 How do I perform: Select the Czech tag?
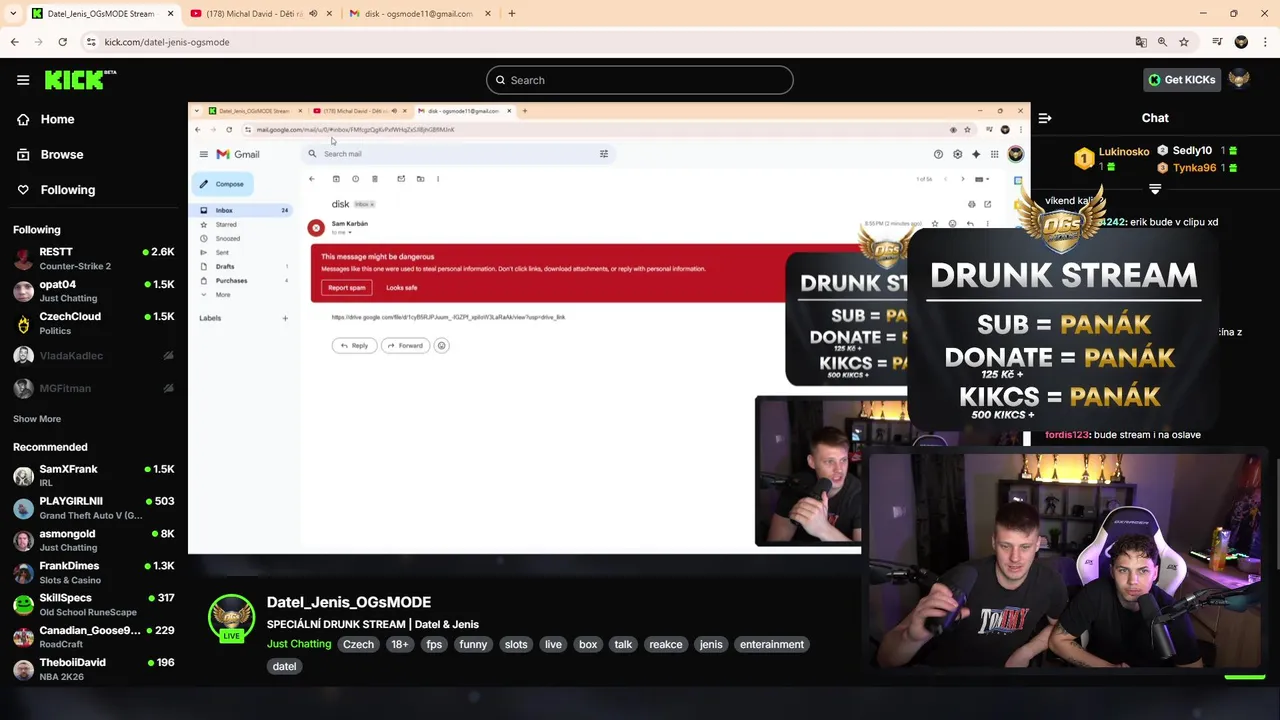pos(358,644)
